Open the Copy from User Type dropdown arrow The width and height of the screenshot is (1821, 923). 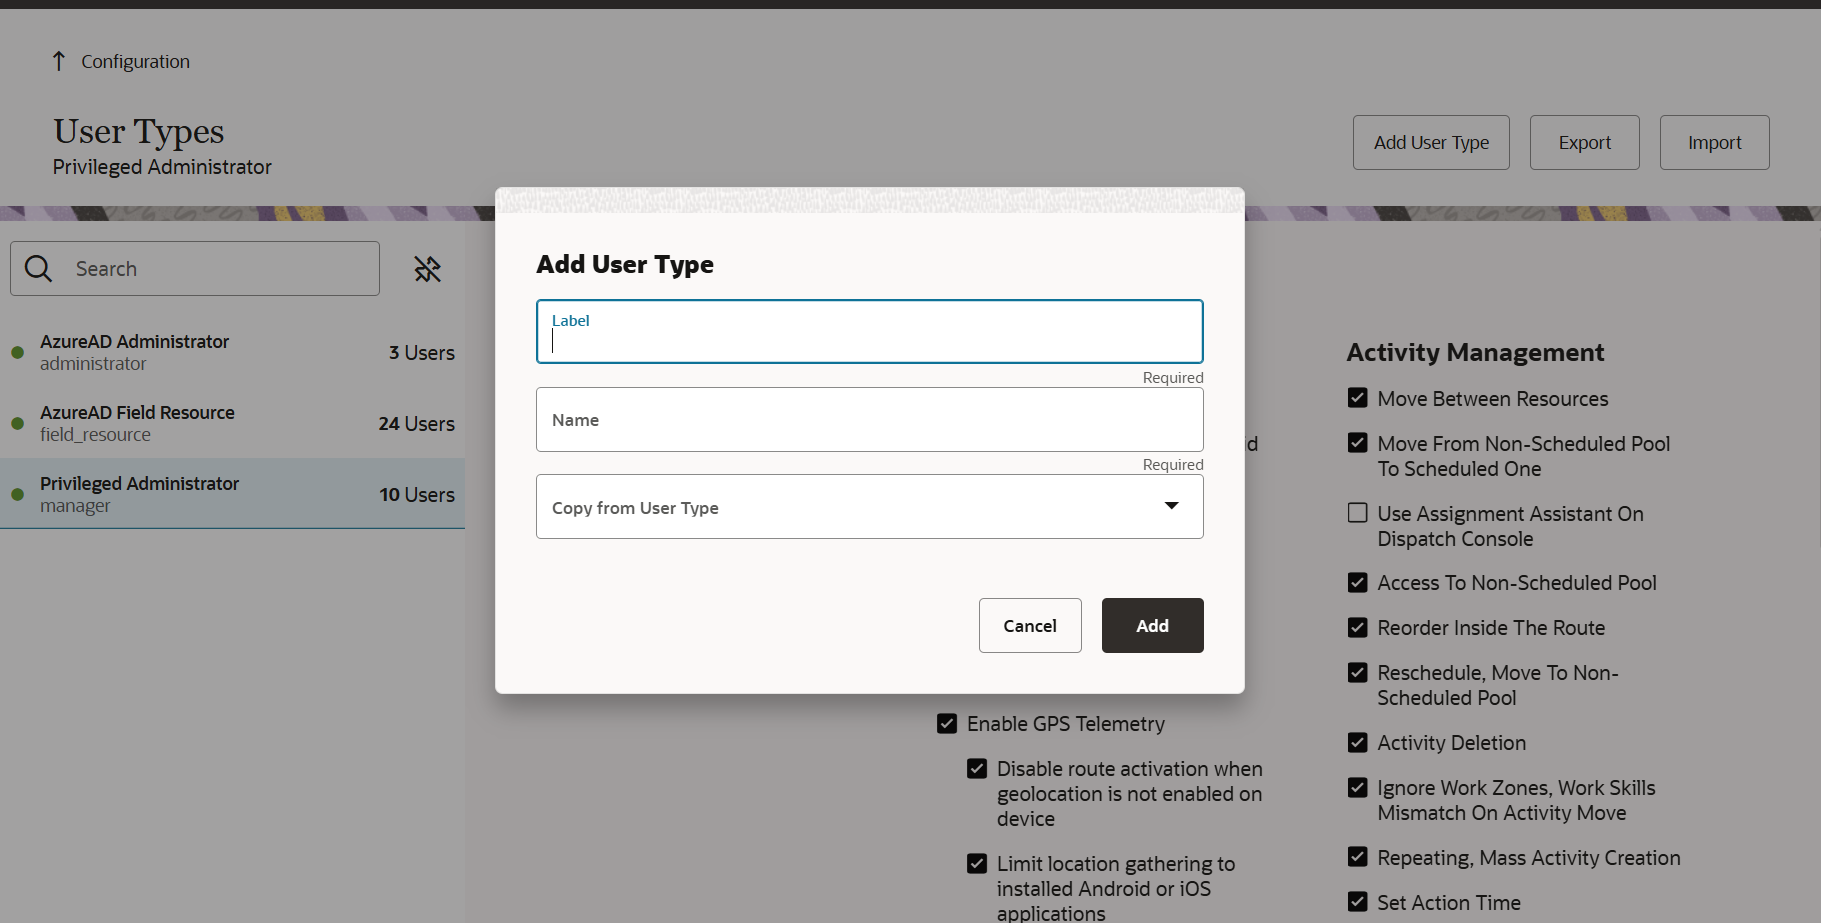pos(1171,506)
